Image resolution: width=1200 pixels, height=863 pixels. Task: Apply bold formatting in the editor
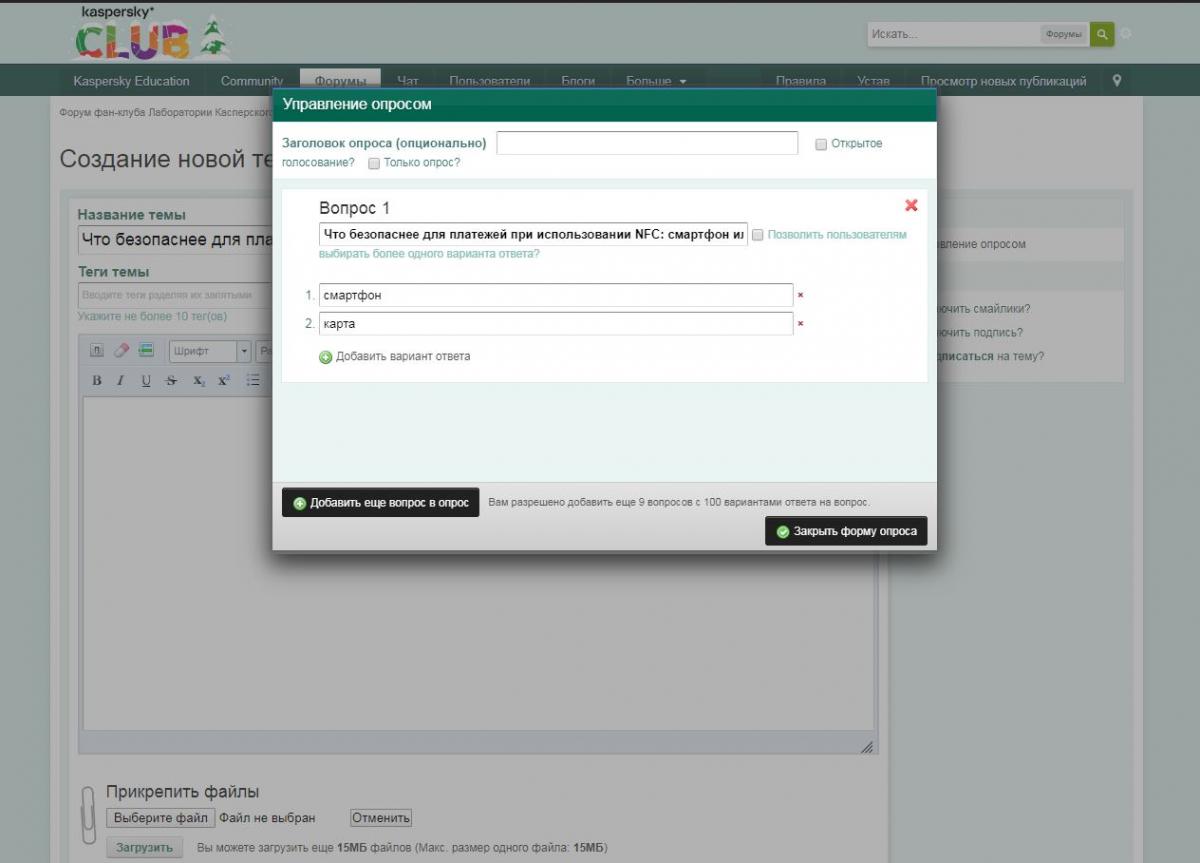pos(97,380)
